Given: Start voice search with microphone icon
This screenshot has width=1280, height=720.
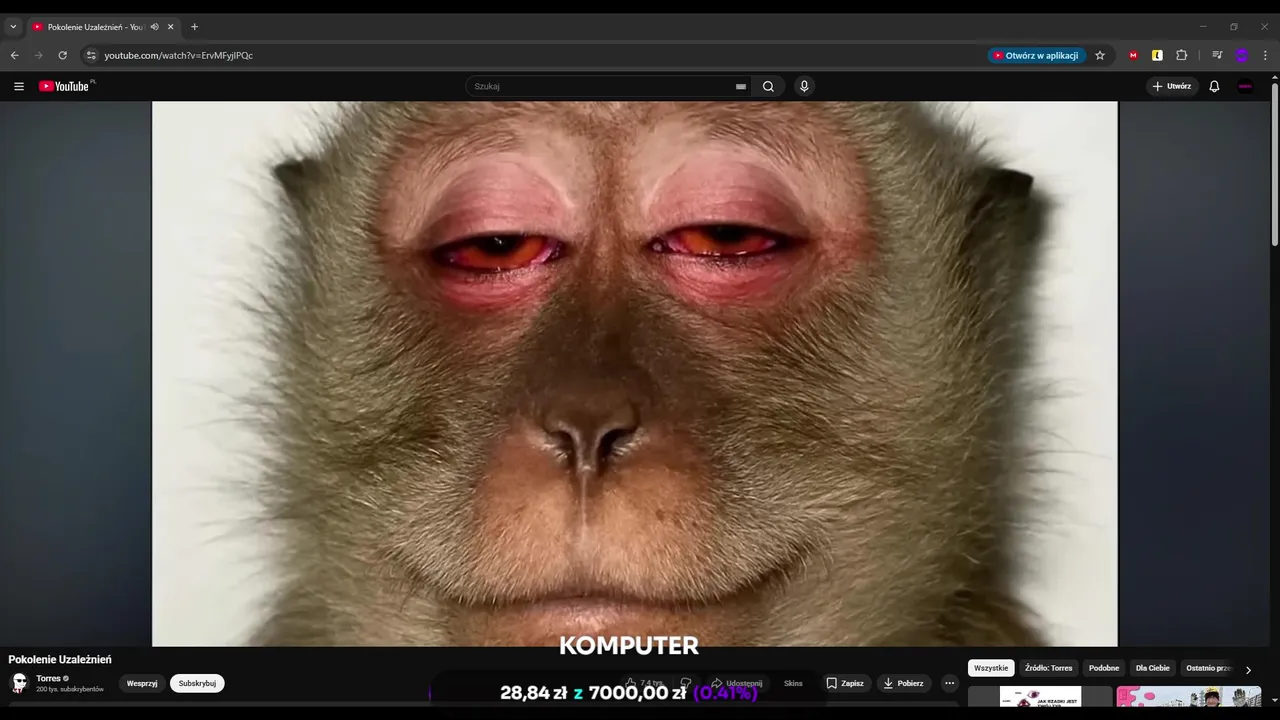Looking at the screenshot, I should pos(804,86).
